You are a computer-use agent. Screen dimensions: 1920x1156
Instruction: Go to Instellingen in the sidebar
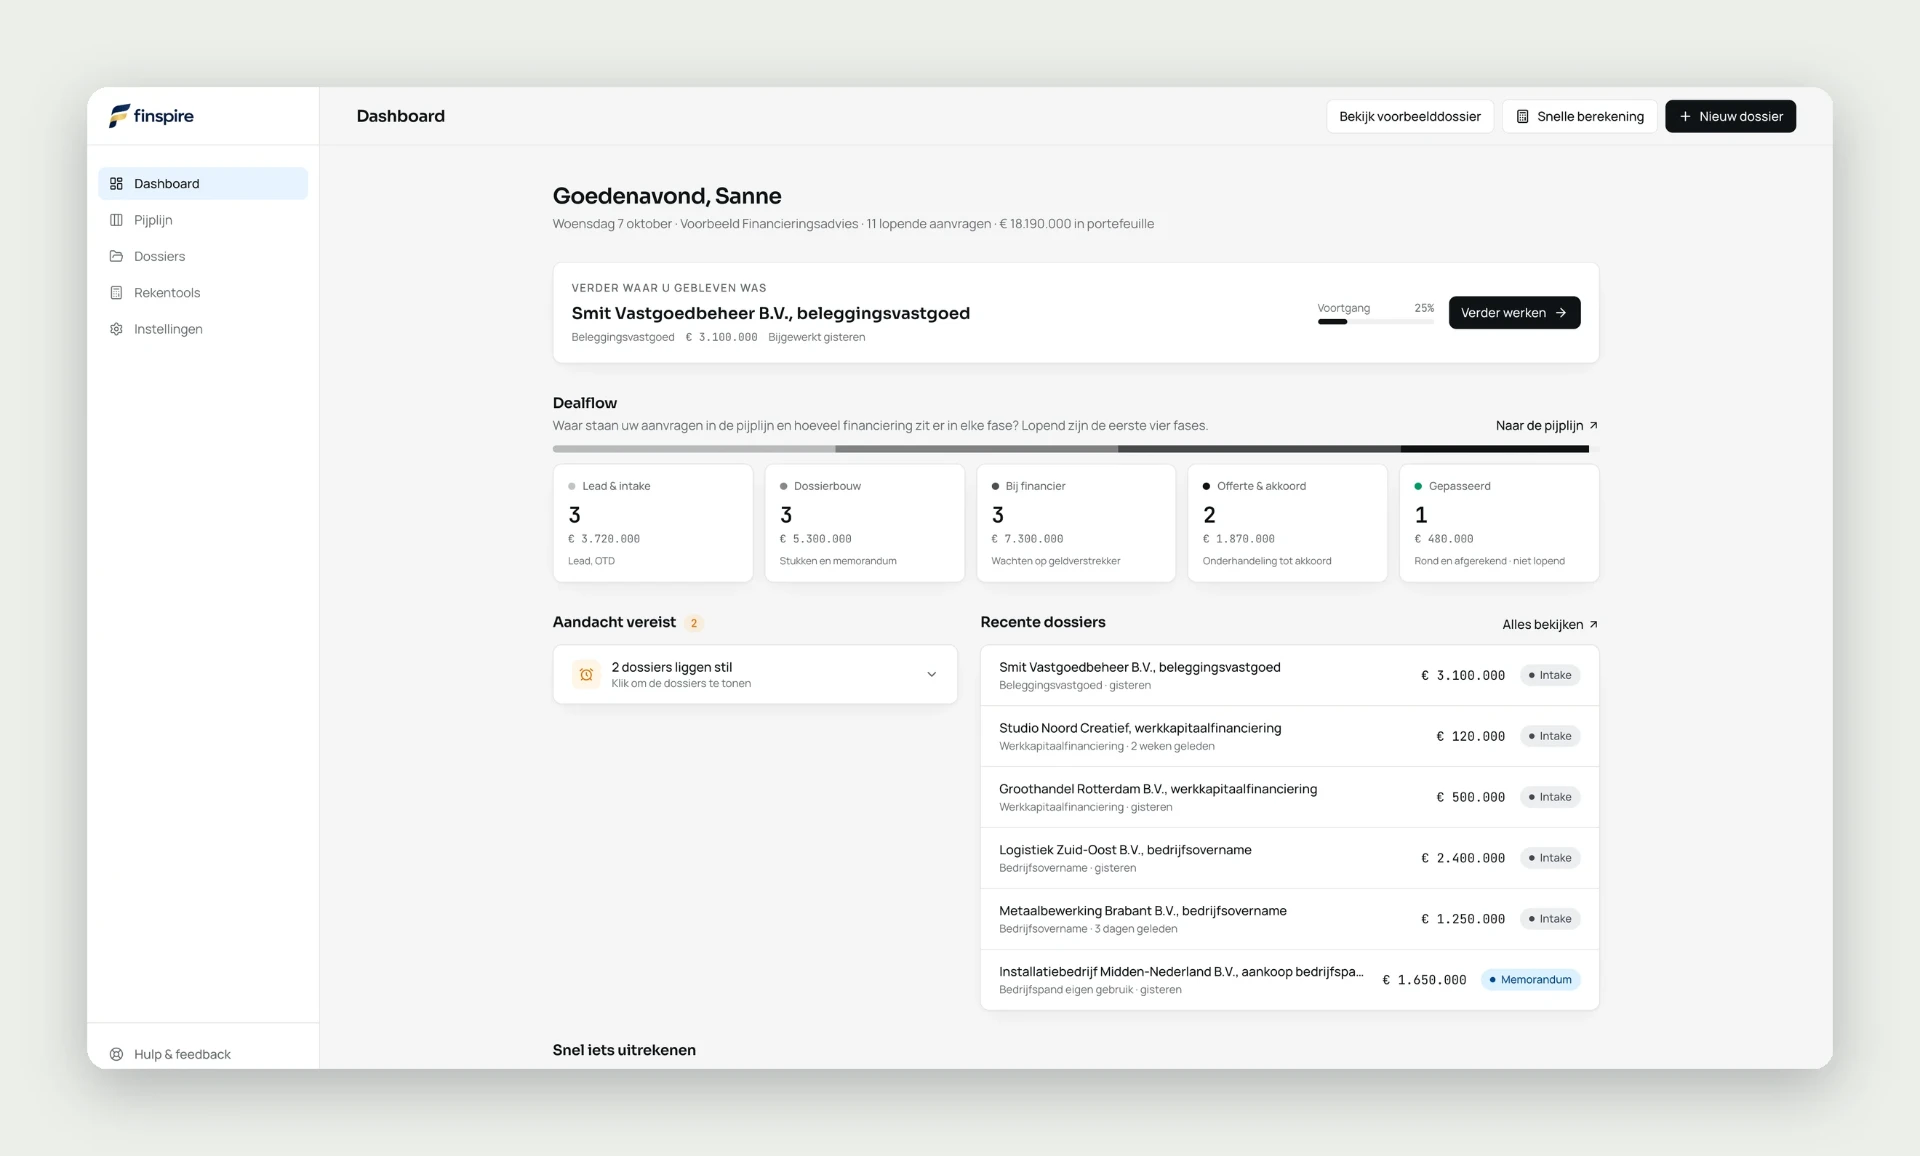pos(203,329)
